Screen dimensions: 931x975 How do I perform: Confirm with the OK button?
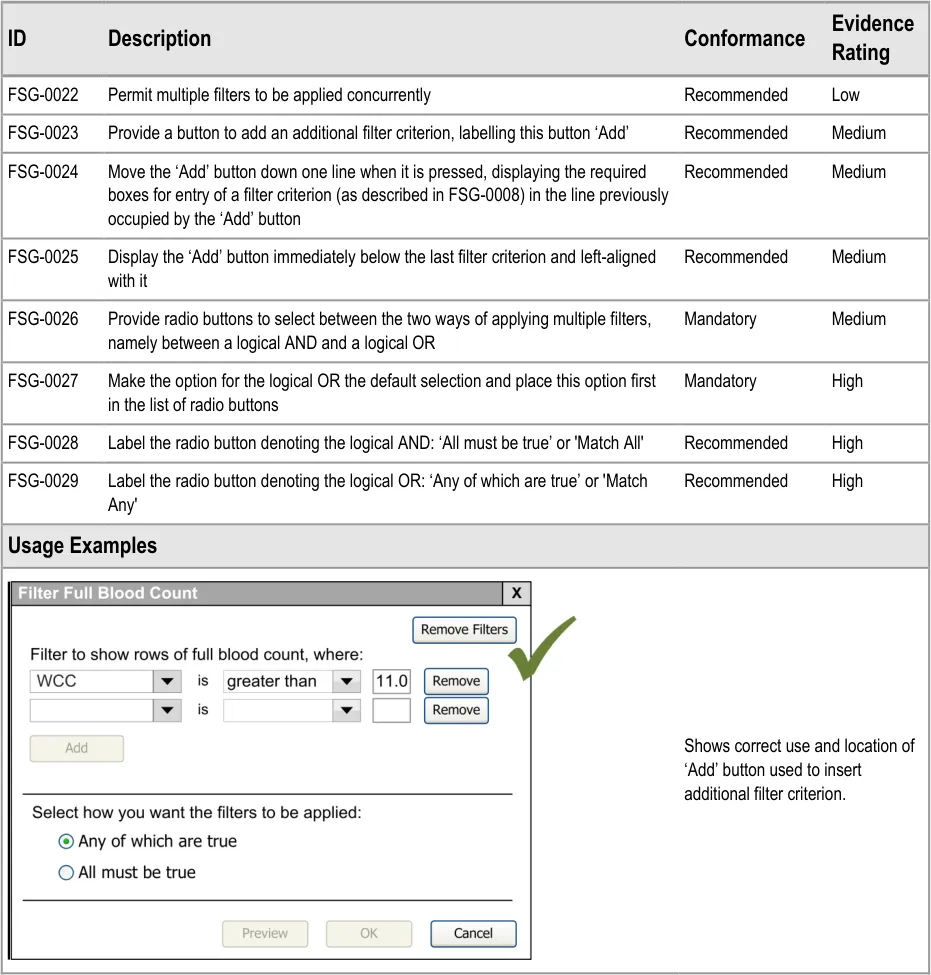pos(369,934)
